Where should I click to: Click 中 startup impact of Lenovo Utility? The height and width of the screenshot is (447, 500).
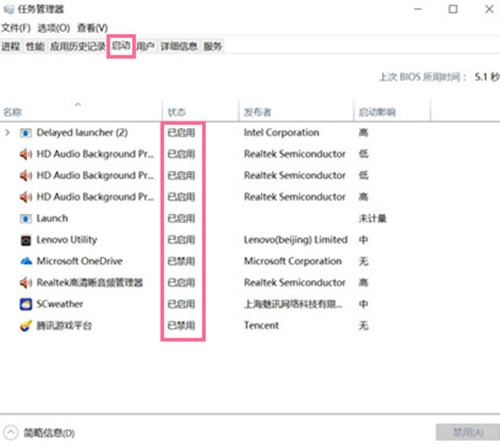363,240
